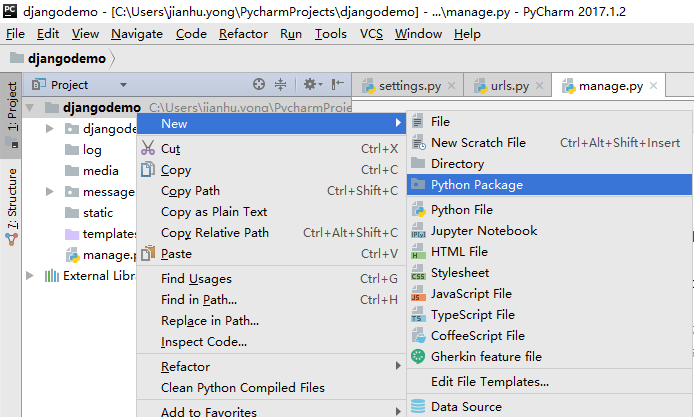Click the Cut scissors icon
The height and width of the screenshot is (417, 694).
tap(148, 148)
